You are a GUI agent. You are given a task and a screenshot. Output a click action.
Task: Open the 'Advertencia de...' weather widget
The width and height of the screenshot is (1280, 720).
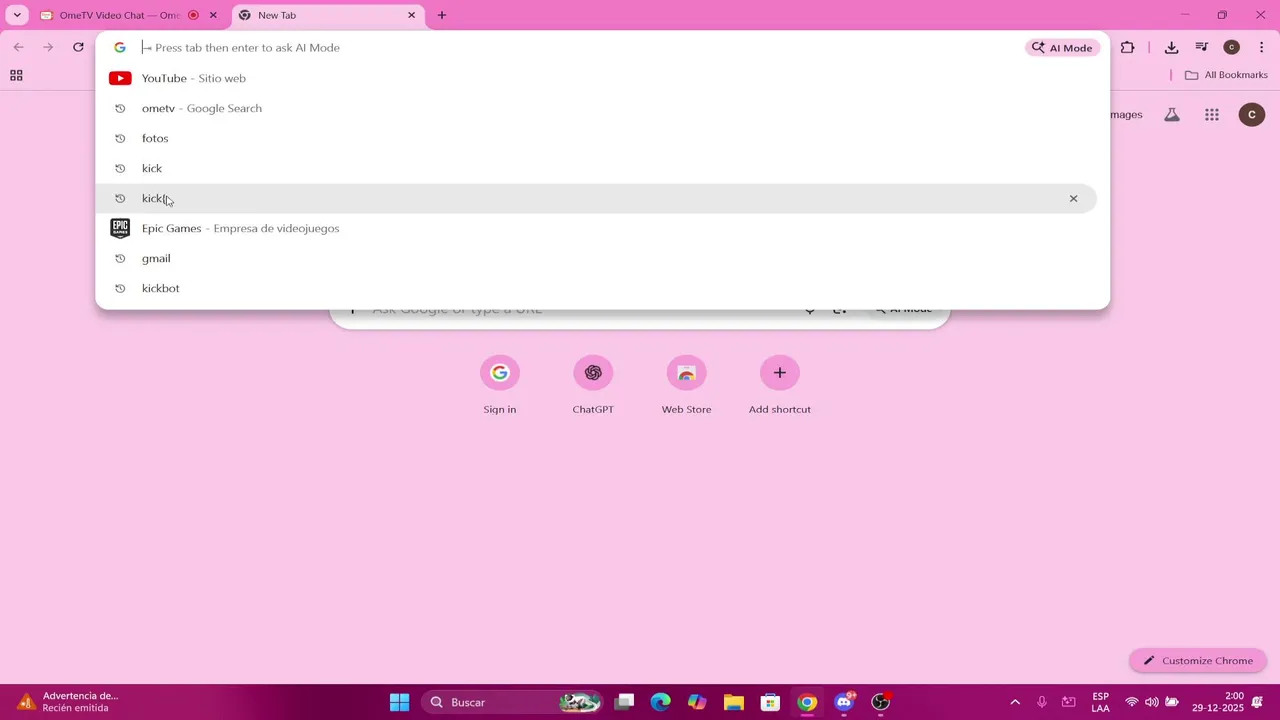click(x=68, y=702)
